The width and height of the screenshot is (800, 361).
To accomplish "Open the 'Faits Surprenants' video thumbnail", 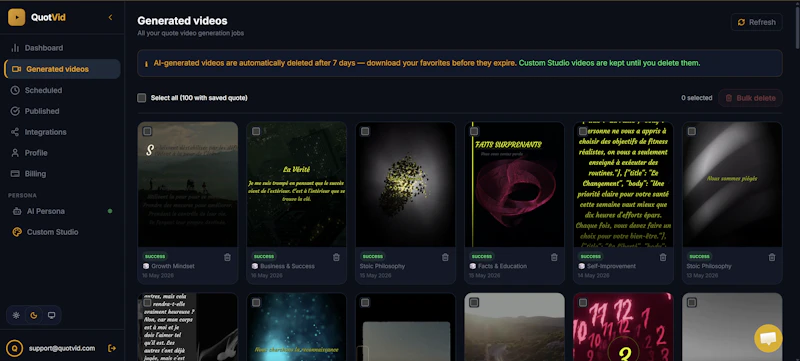I will [x=514, y=185].
